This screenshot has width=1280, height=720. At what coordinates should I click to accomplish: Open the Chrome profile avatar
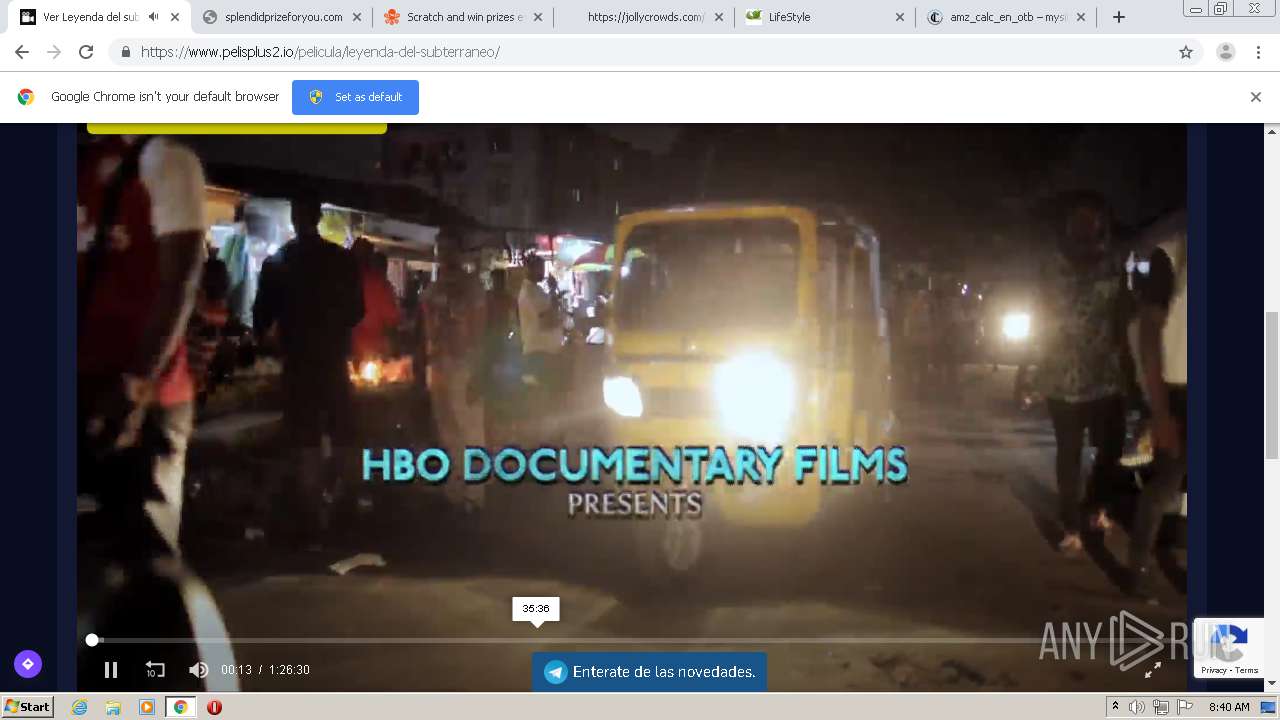coord(1226,52)
